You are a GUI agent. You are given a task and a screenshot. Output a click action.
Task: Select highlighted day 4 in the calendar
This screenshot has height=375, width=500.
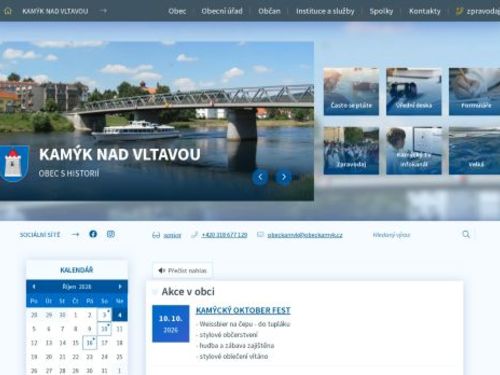[120, 315]
